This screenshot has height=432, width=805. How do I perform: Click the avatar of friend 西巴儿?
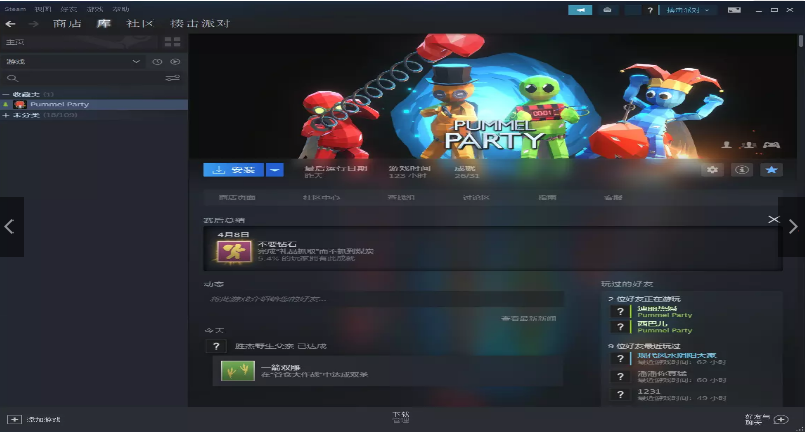pos(620,327)
